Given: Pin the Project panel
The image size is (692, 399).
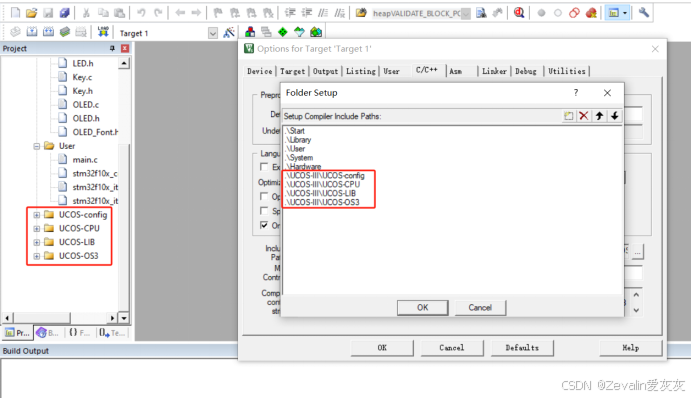Looking at the screenshot, I should (112, 48).
